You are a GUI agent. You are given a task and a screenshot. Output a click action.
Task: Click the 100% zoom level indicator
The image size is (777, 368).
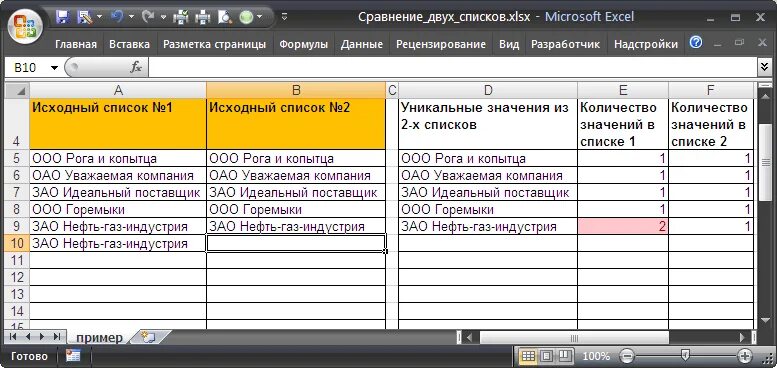point(596,356)
